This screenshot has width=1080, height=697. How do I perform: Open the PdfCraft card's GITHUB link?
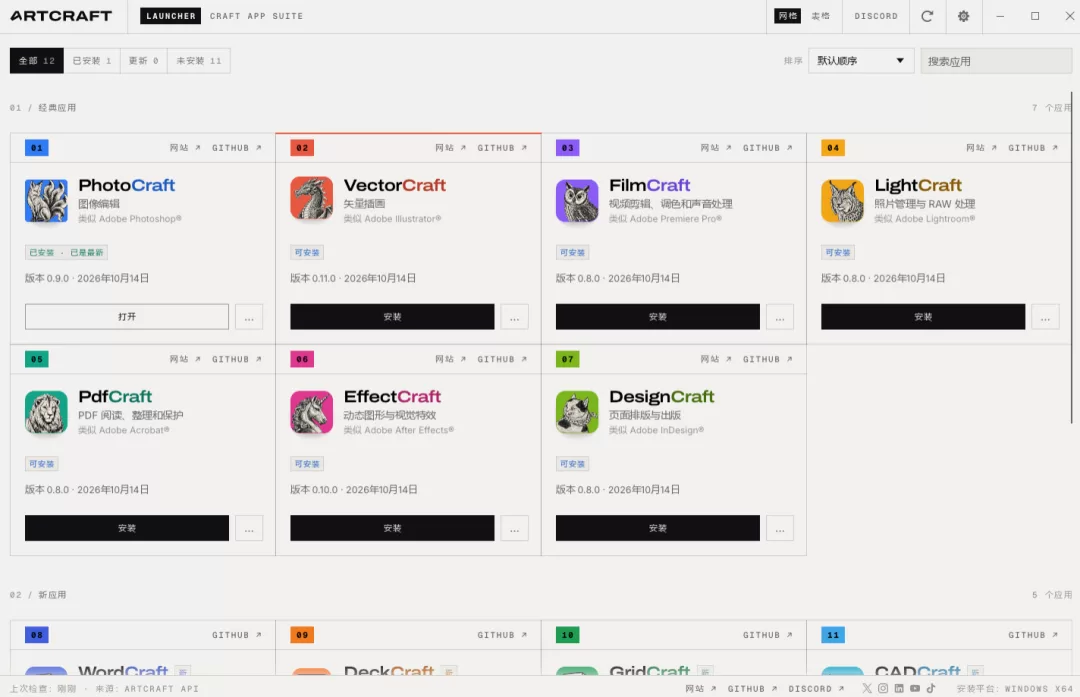[x=237, y=359]
